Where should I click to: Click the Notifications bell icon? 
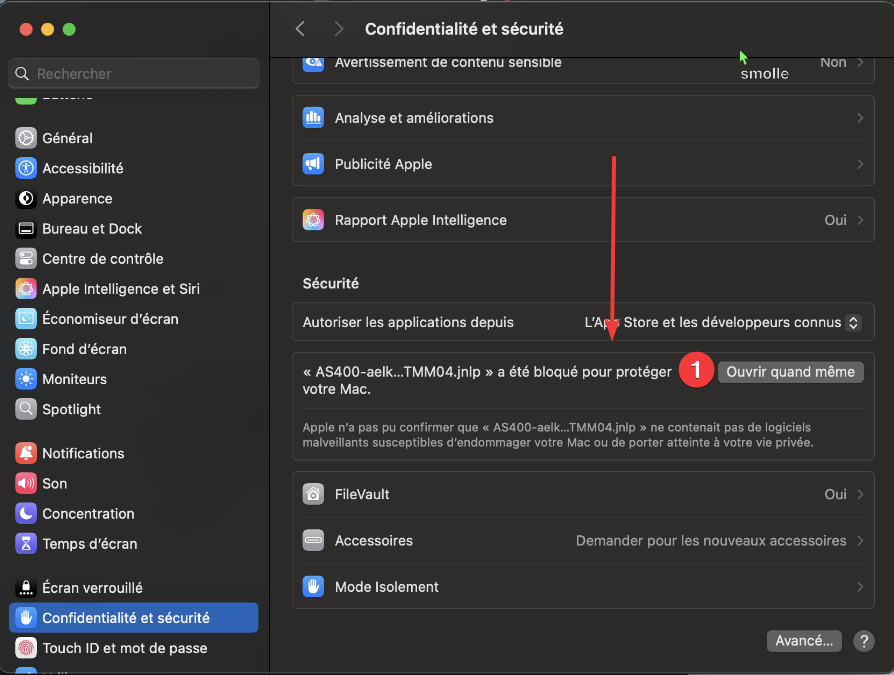coord(26,453)
